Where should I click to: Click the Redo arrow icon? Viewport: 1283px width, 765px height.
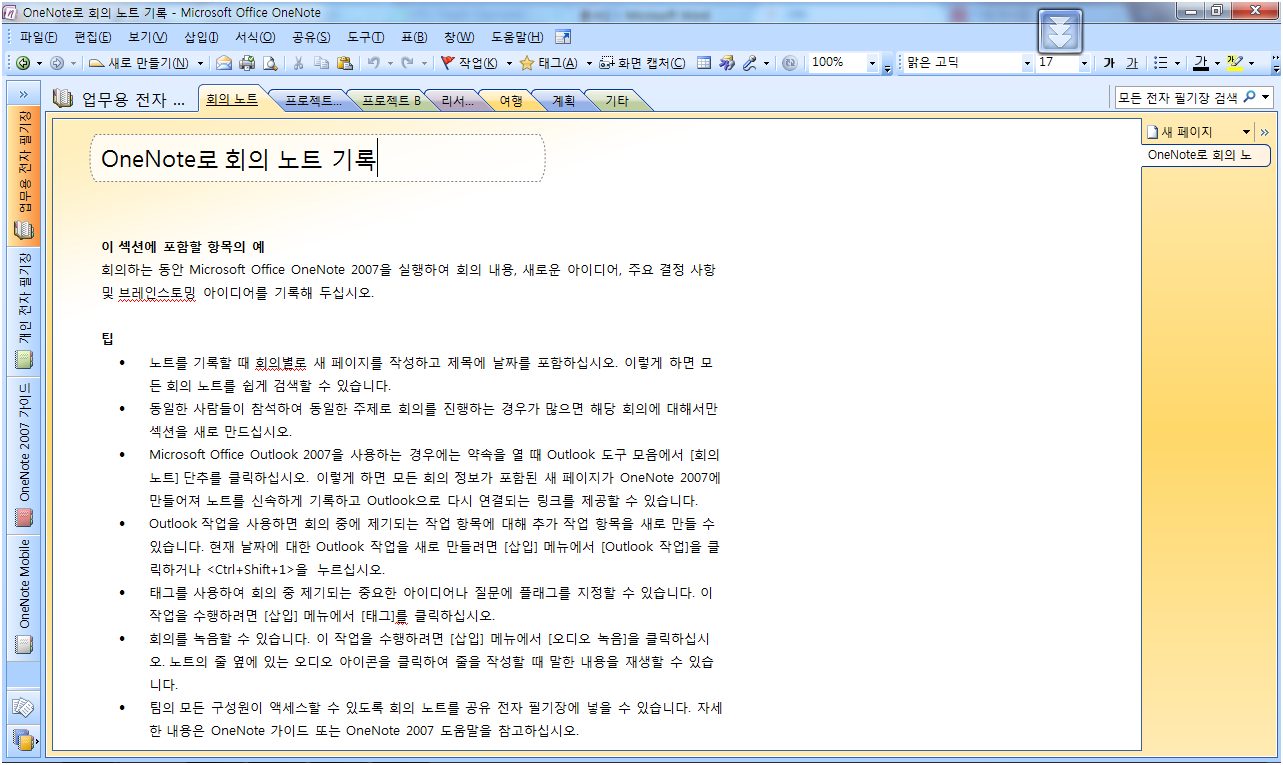408,63
